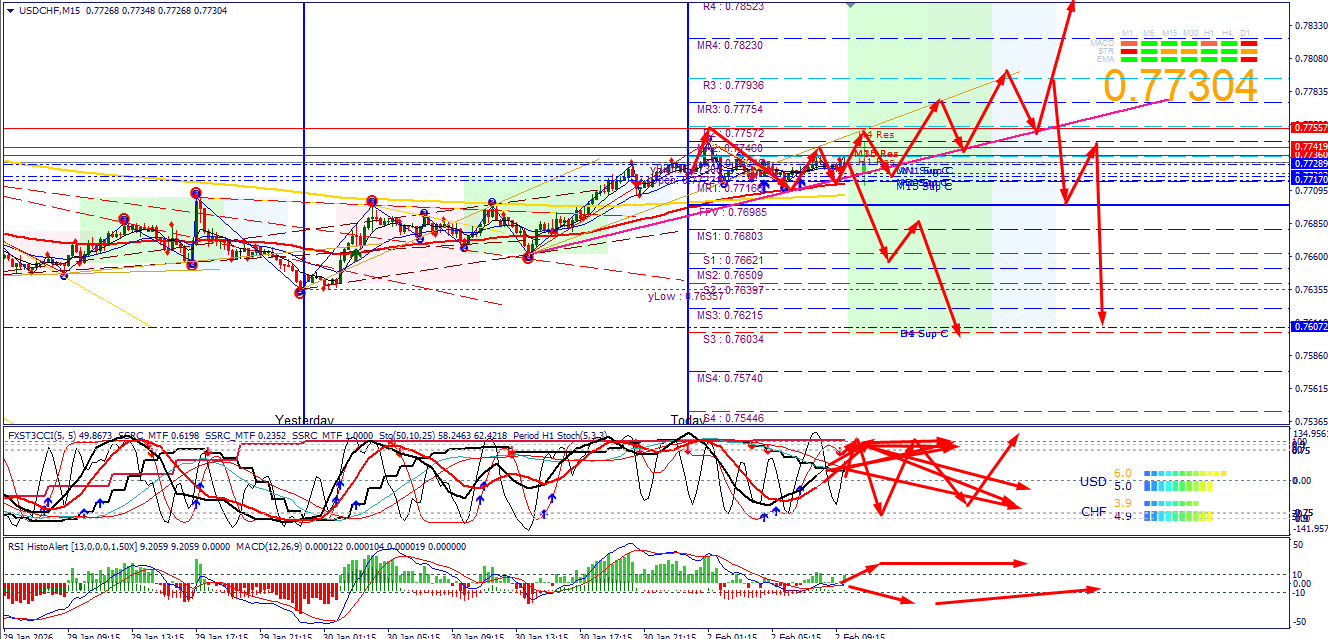
Task: Click the blue 0.76072 price axis tag
Action: point(1309,327)
